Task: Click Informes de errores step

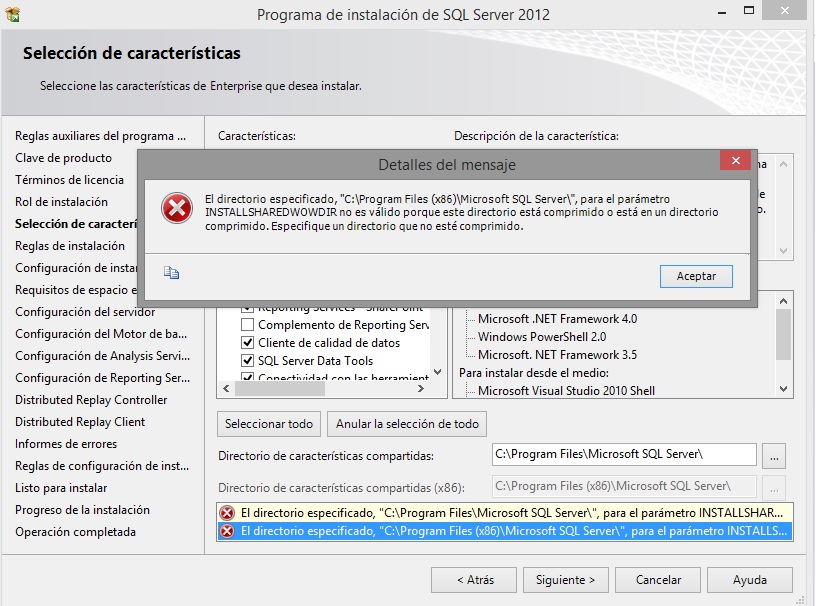Action: 66,444
